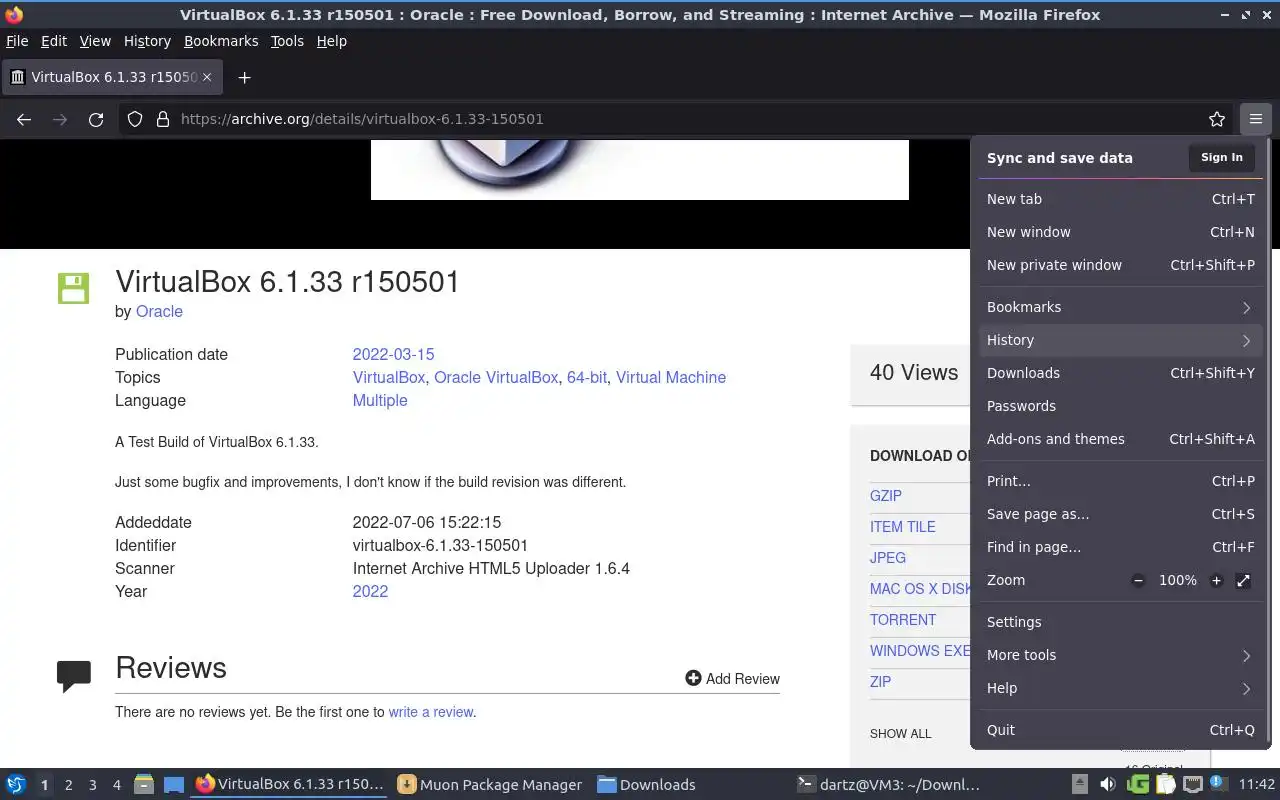The width and height of the screenshot is (1280, 800).
Task: Open the Virtual Machine topic link
Action: (671, 377)
